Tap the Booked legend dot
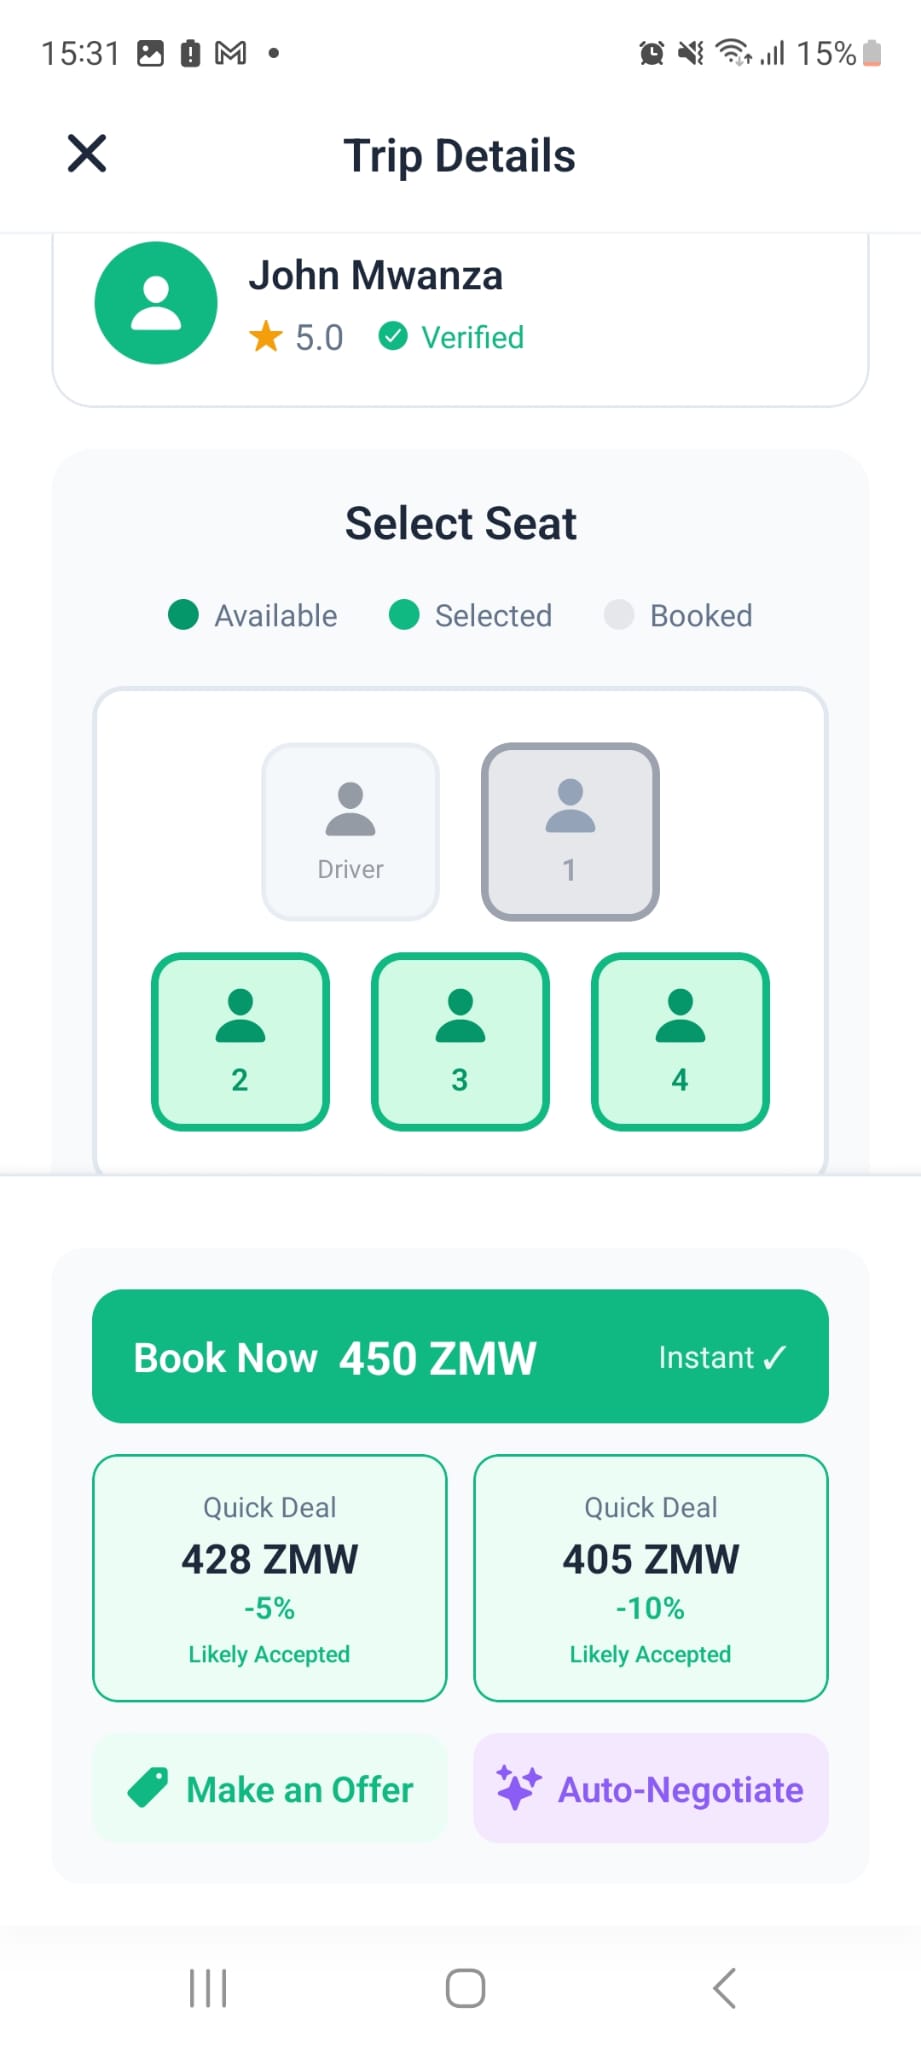 click(619, 615)
